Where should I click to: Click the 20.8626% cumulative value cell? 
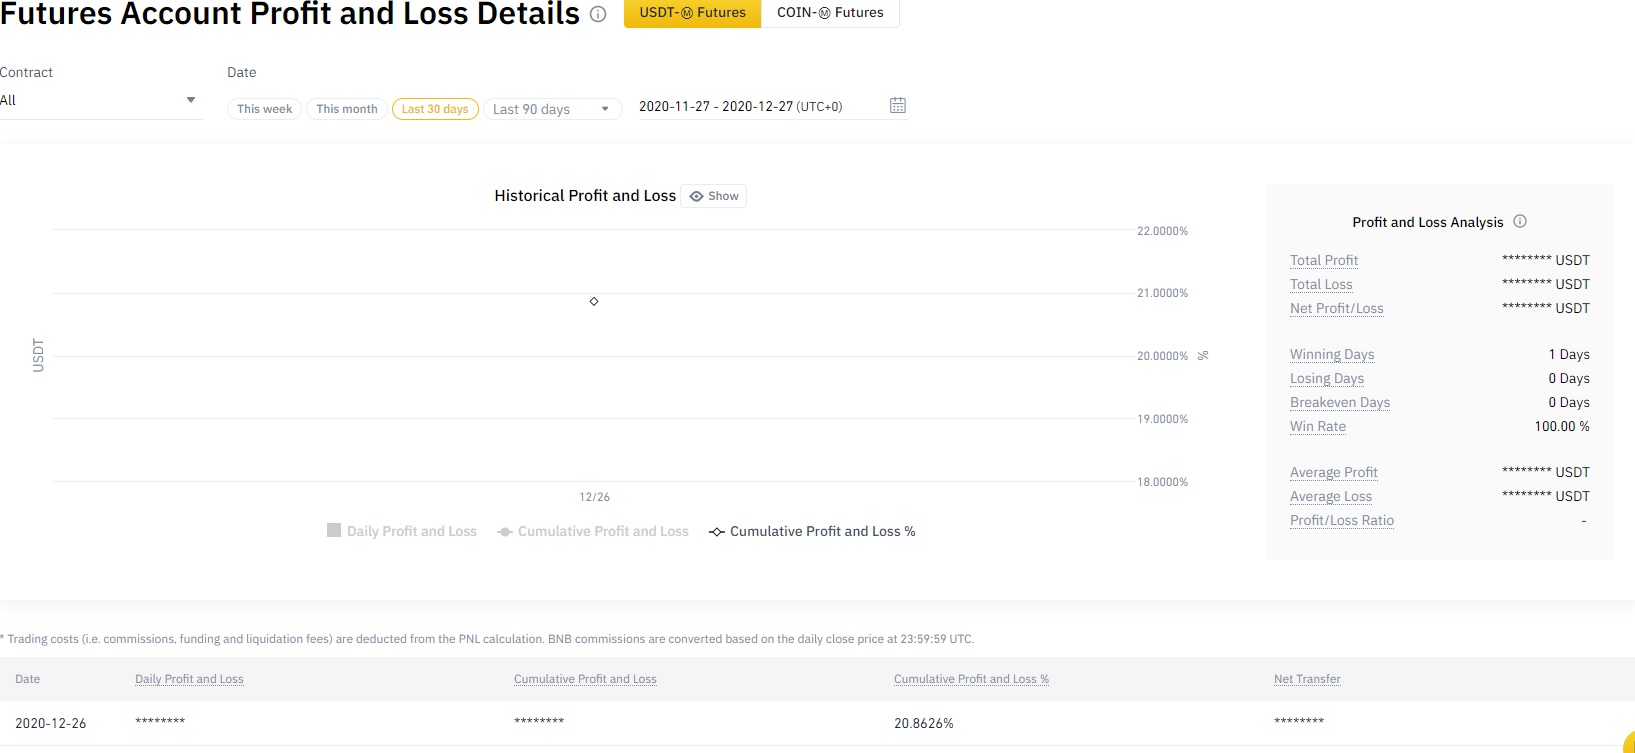(x=924, y=723)
